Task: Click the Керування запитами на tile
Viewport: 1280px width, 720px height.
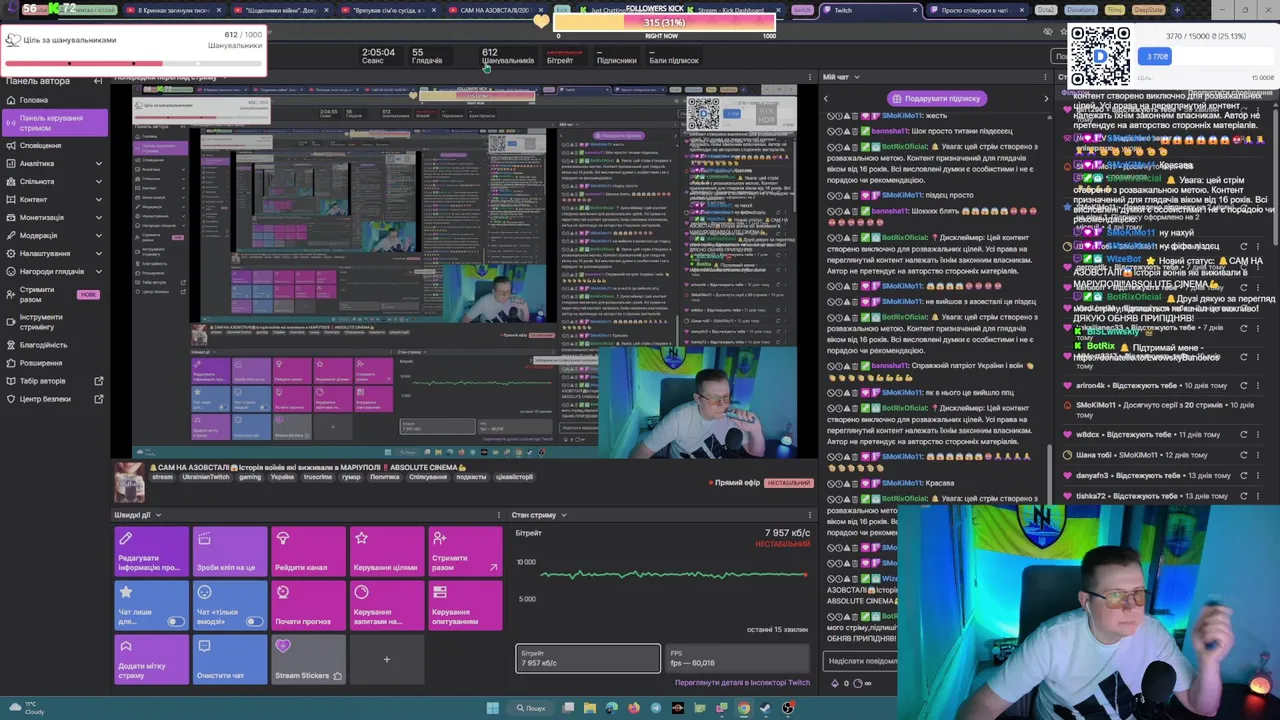Action: pos(387,605)
